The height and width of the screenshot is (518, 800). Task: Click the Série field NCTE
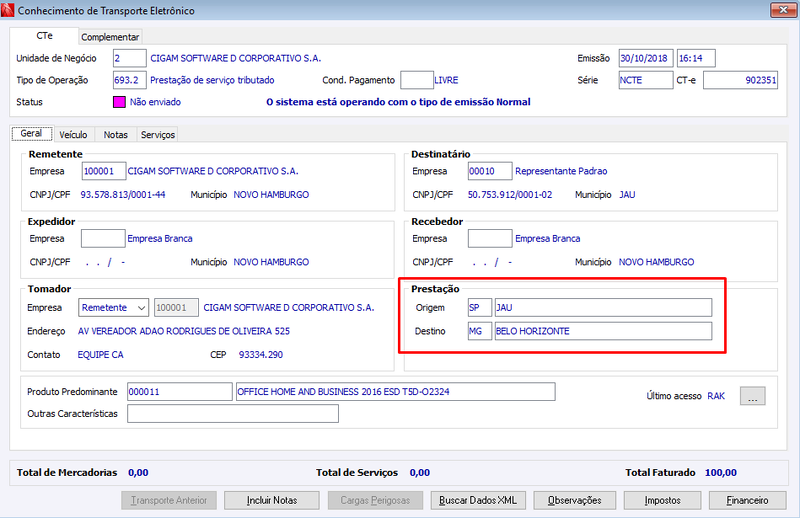[x=646, y=80]
